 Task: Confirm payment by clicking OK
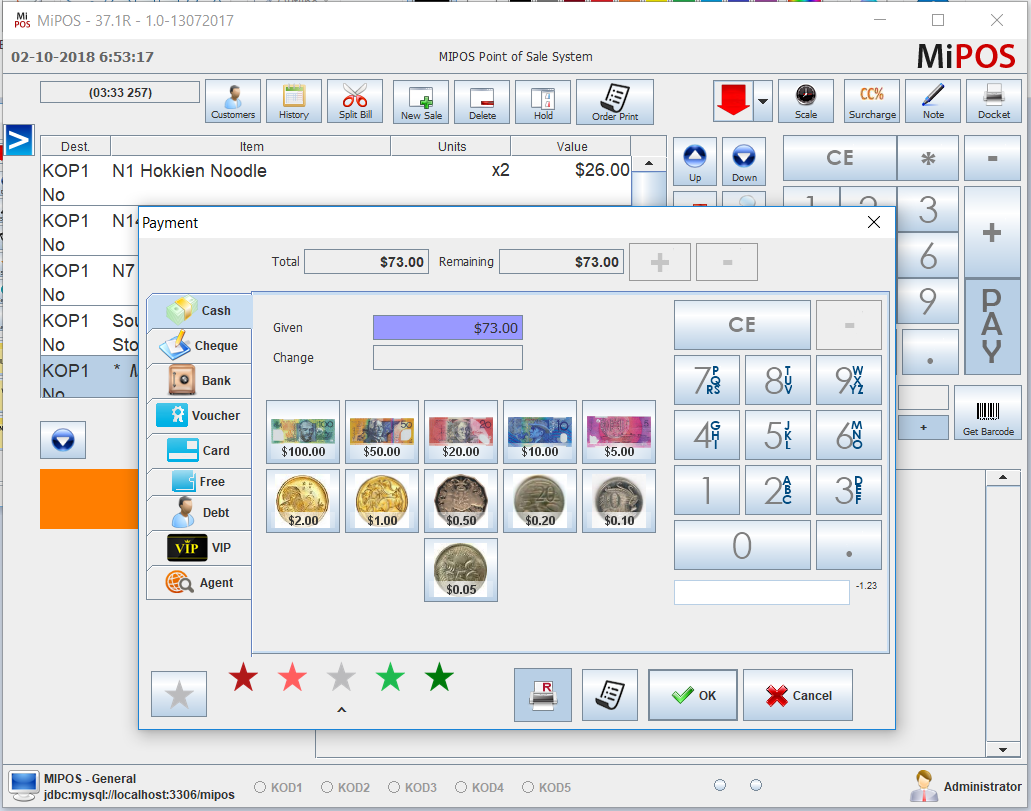click(692, 694)
